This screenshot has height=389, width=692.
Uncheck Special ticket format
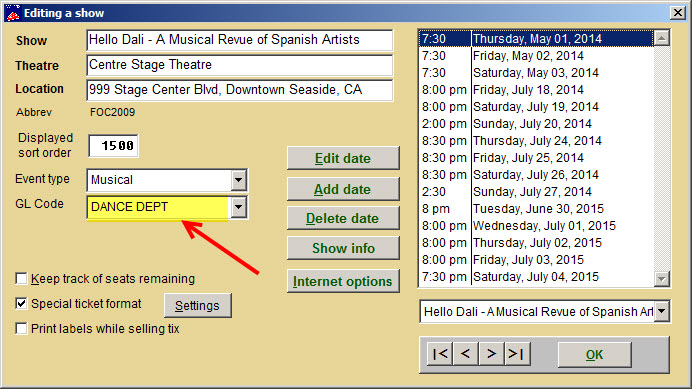coord(21,304)
